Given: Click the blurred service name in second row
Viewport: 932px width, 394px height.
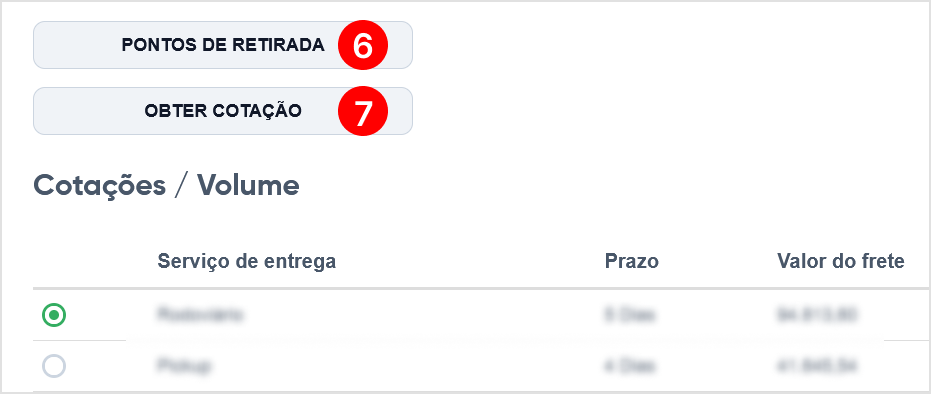Looking at the screenshot, I should tap(184, 367).
